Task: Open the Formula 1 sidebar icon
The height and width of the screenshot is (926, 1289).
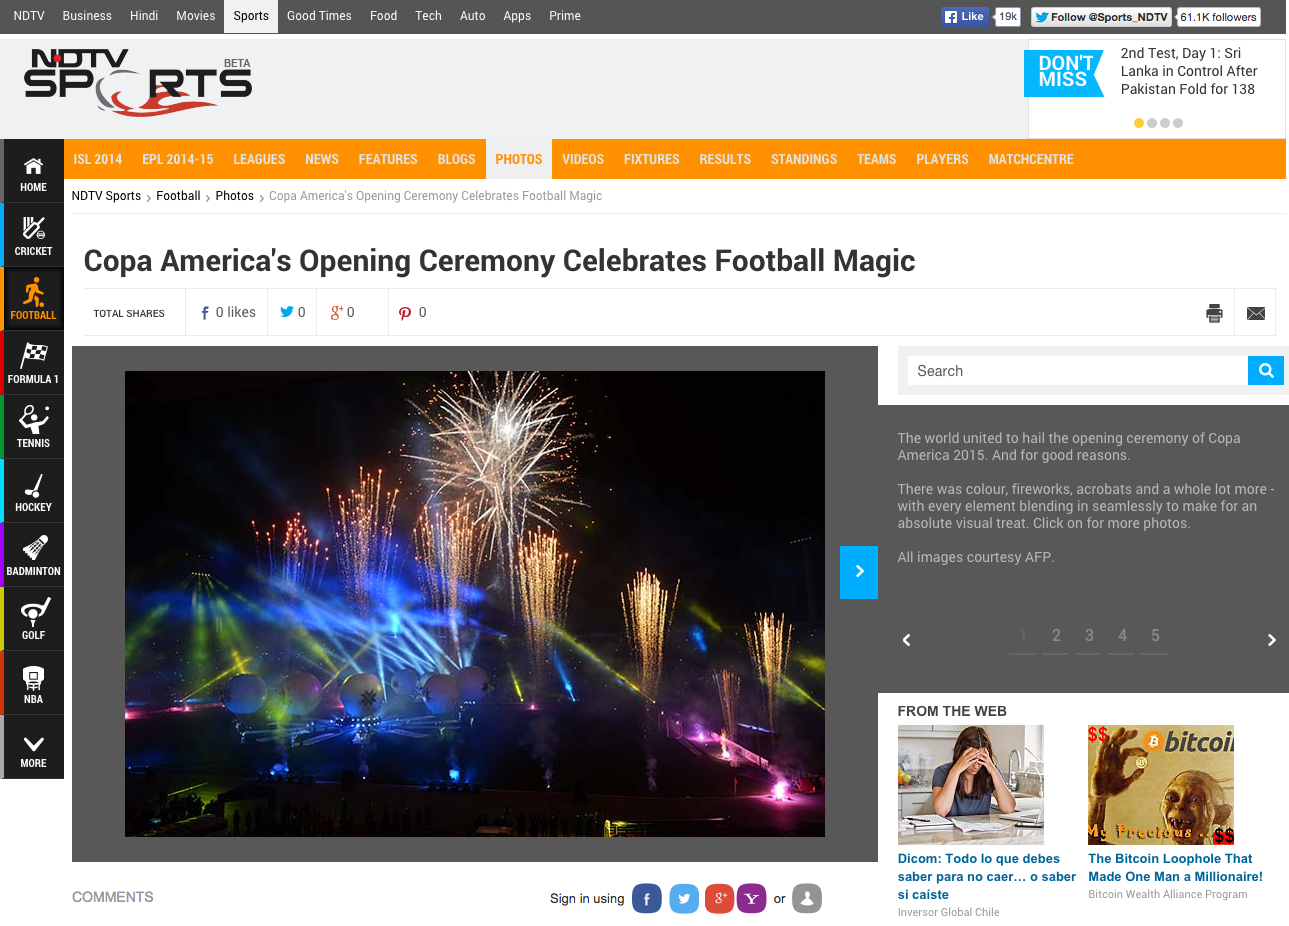Action: pyautogui.click(x=33, y=363)
